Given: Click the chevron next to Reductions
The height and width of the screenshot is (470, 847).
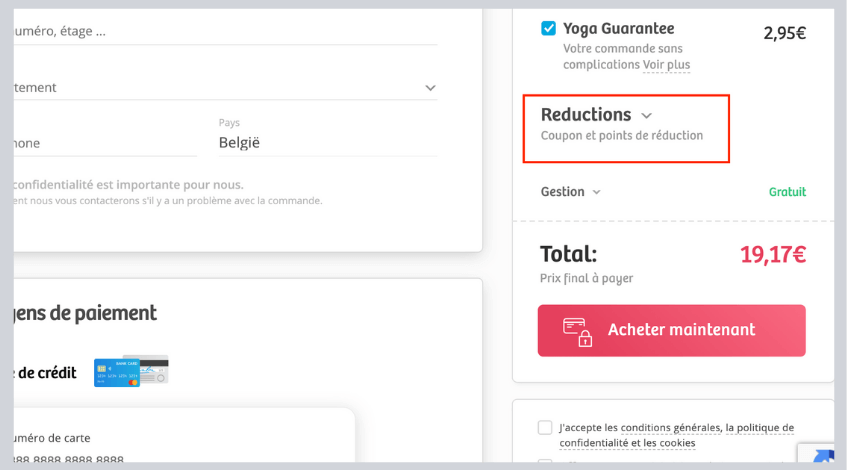Looking at the screenshot, I should (646, 116).
